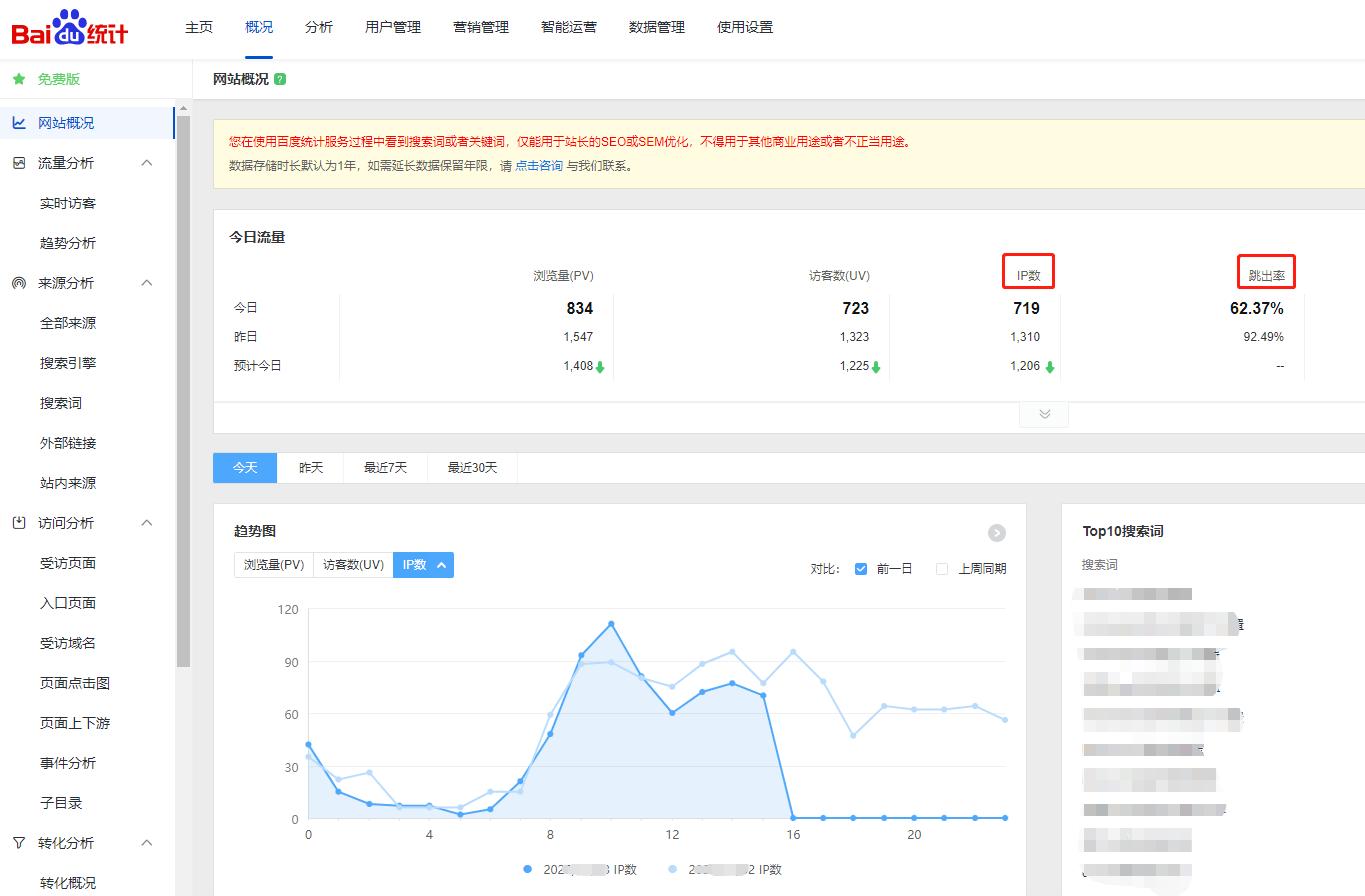
Task: Click the 来源分析 target icon
Action: click(18, 282)
